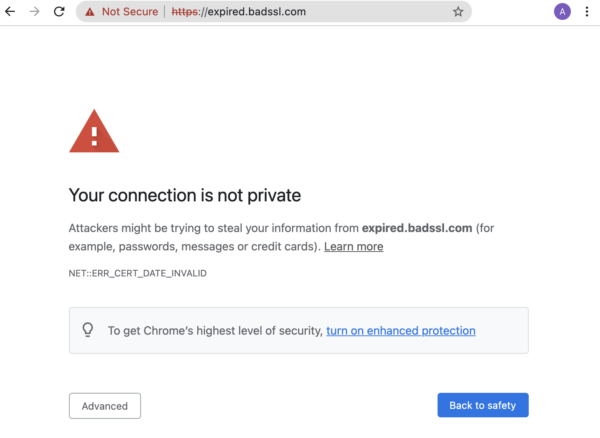Screen dimensions: 600x438
Task: Open the "Learn more" link
Action: pyautogui.click(x=353, y=247)
